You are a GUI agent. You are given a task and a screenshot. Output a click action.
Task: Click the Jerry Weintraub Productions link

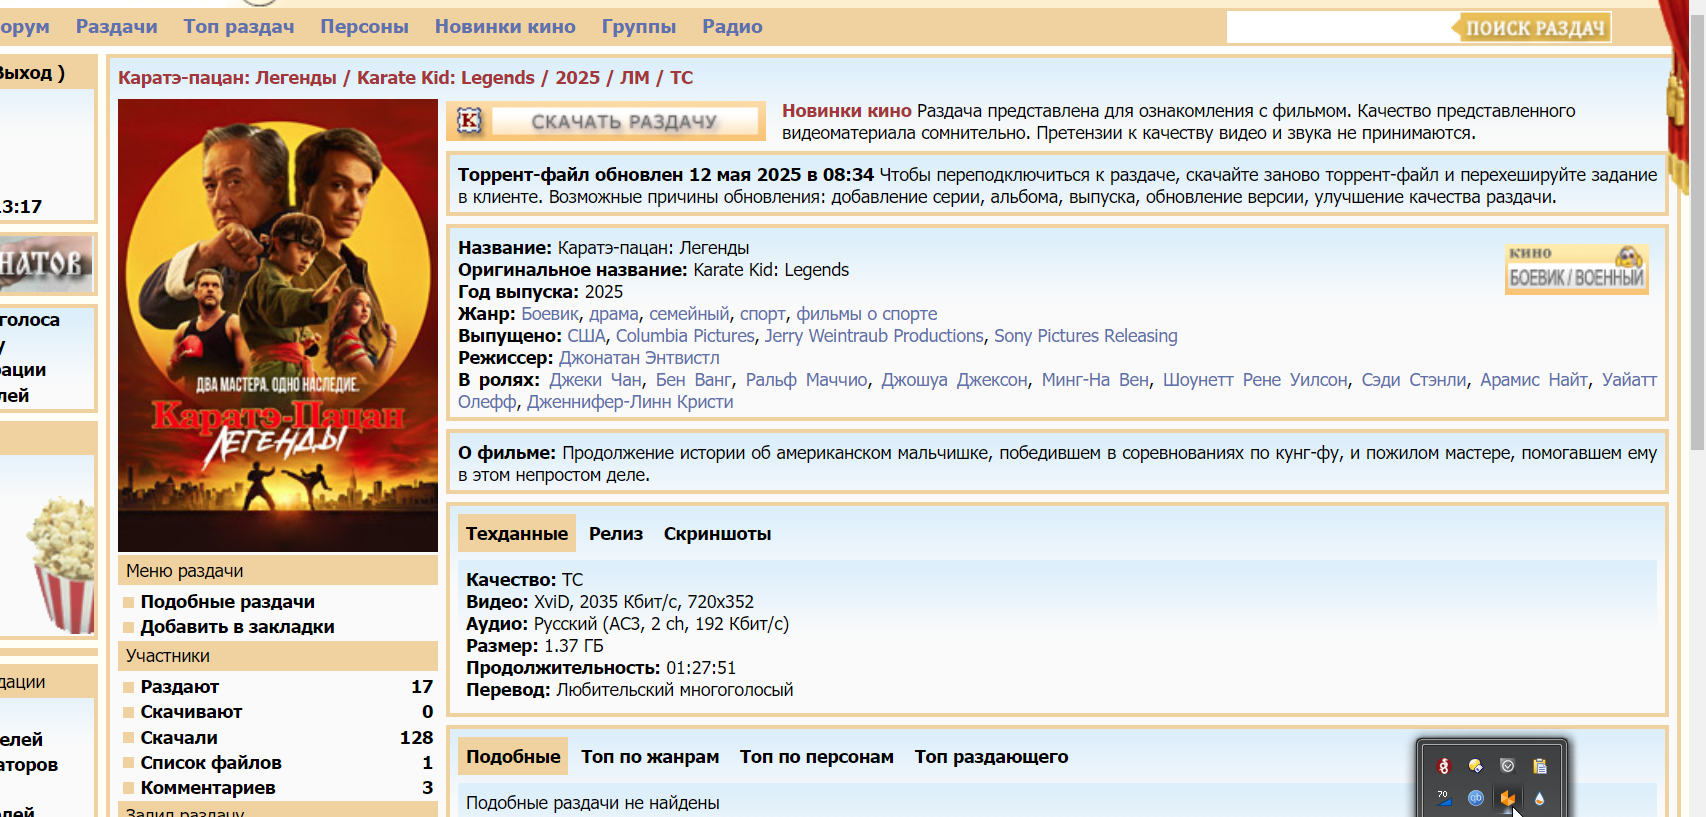[x=874, y=336]
